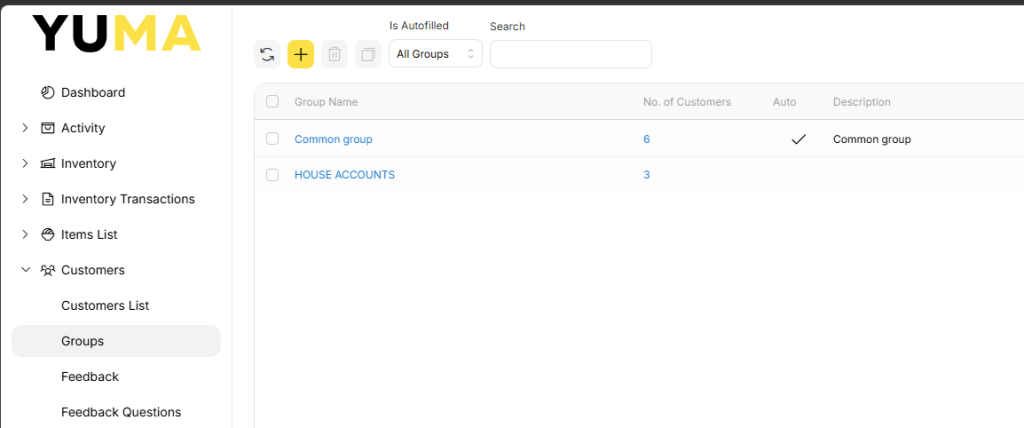This screenshot has height=428, width=1024.
Task: Click the trash delete icon
Action: (x=334, y=54)
